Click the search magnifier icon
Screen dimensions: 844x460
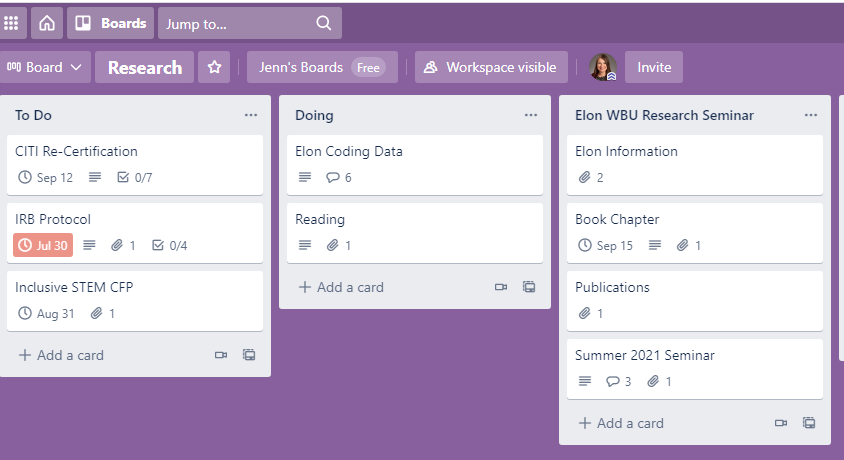323,23
